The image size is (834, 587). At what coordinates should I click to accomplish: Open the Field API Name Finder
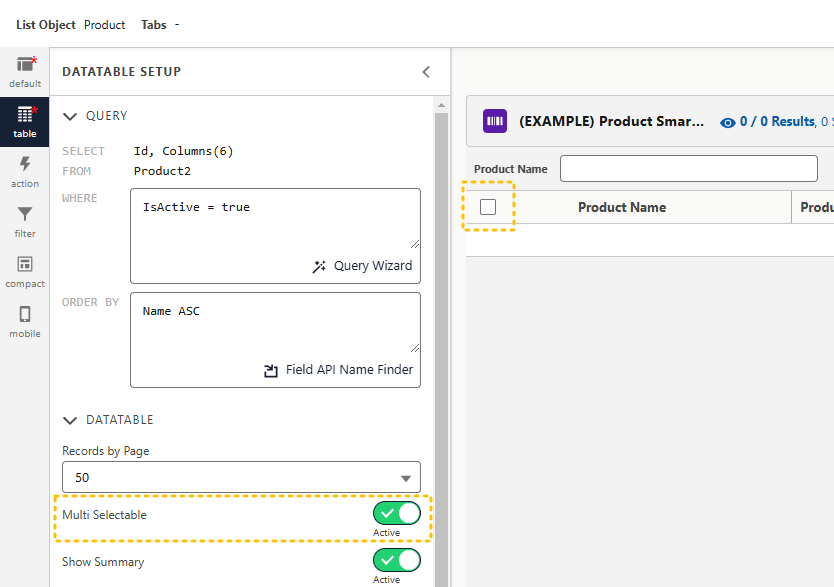coord(339,370)
